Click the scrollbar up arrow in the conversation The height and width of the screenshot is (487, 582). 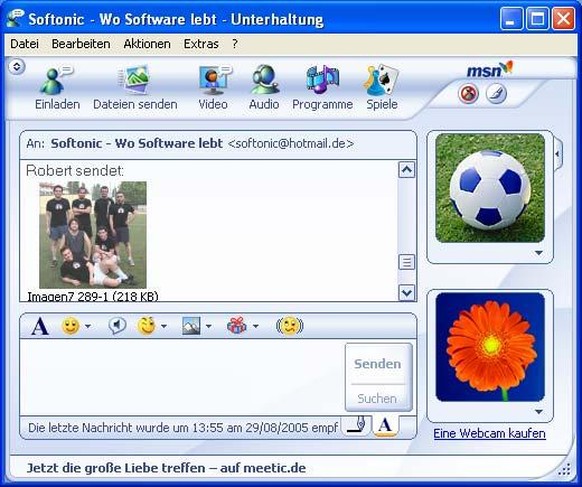(x=406, y=170)
